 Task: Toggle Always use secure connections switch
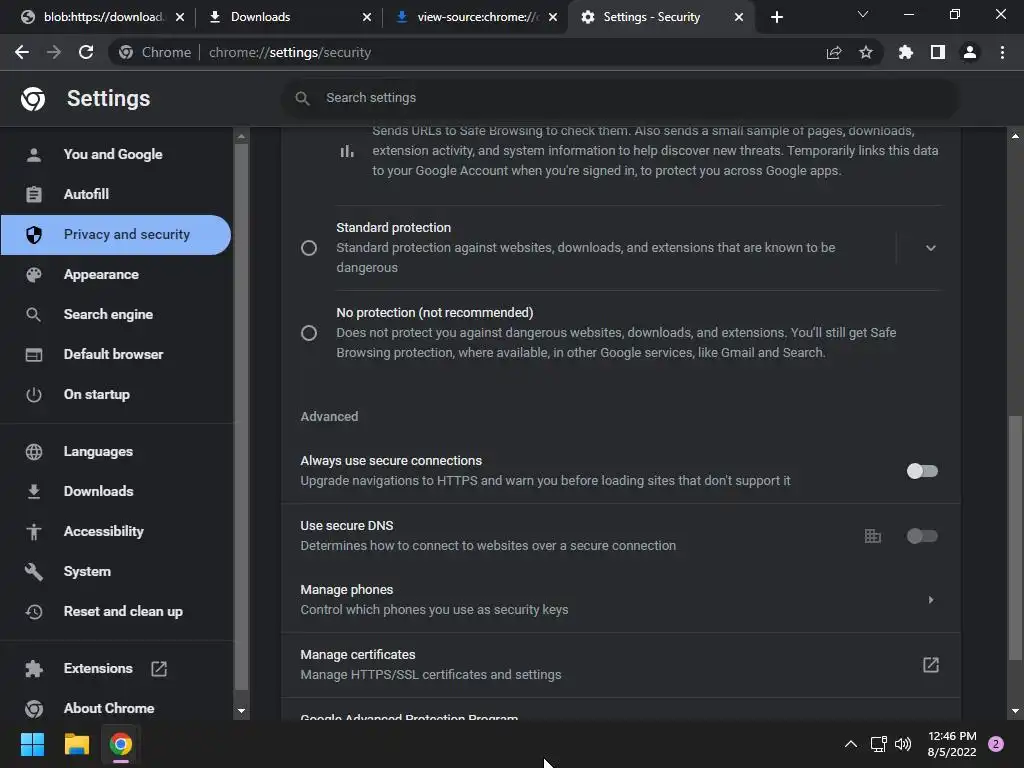(x=922, y=471)
